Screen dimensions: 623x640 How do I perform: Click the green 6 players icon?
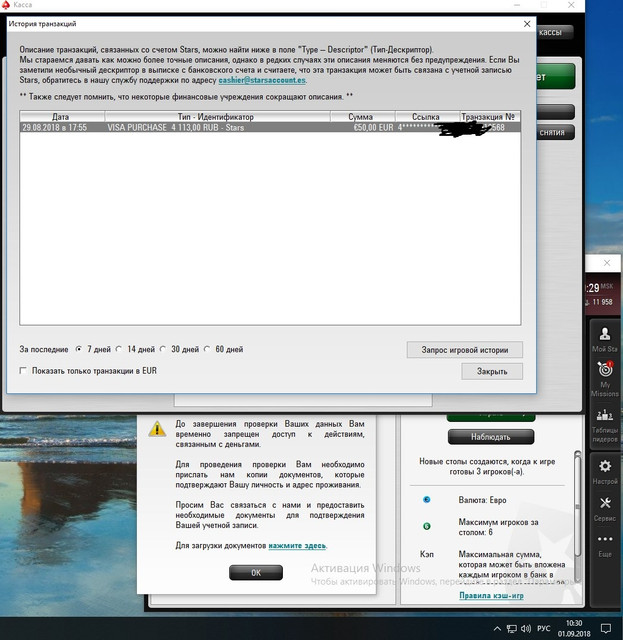click(426, 526)
